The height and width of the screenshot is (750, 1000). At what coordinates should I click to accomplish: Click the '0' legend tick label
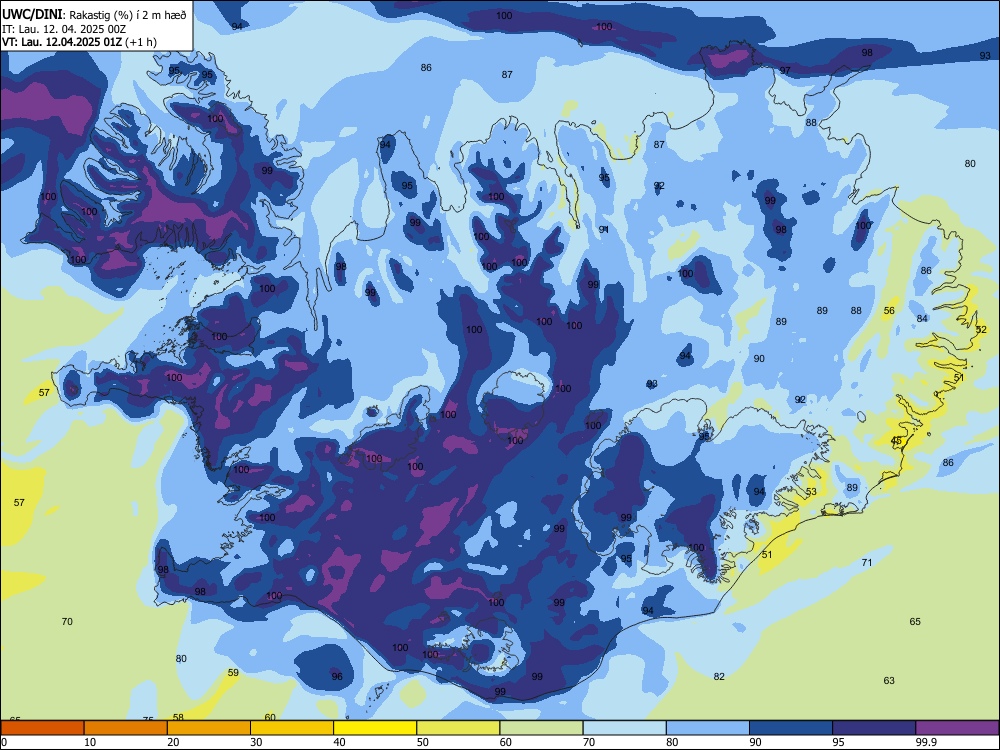point(4,742)
